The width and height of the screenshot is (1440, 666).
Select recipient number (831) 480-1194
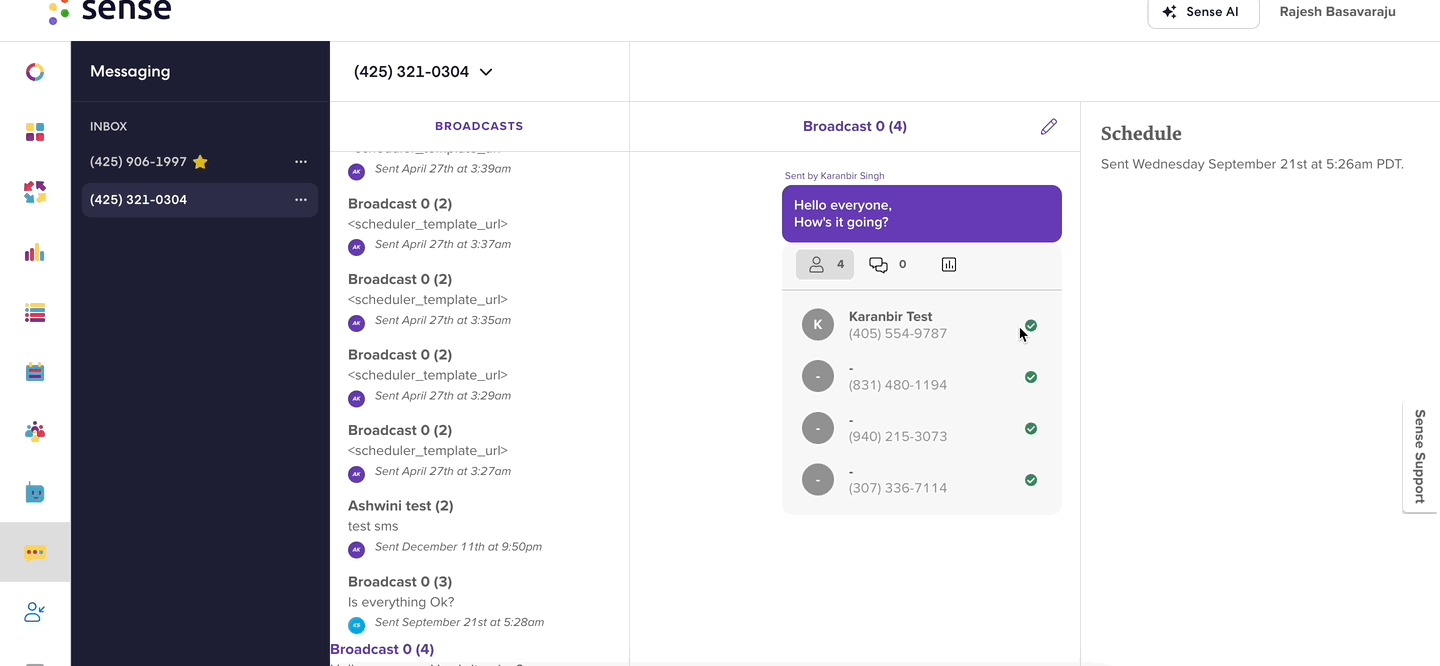coord(922,377)
